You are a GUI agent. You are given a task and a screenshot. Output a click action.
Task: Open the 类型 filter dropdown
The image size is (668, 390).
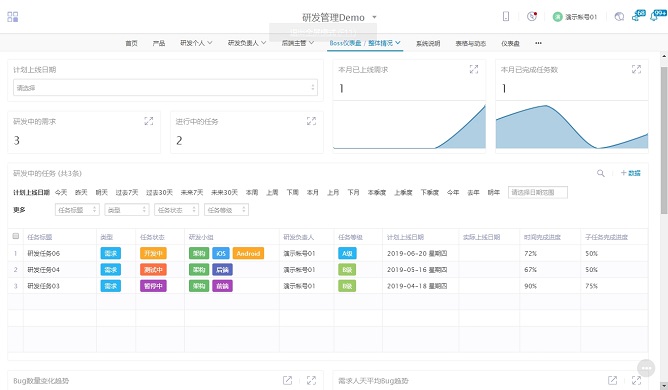(127, 210)
